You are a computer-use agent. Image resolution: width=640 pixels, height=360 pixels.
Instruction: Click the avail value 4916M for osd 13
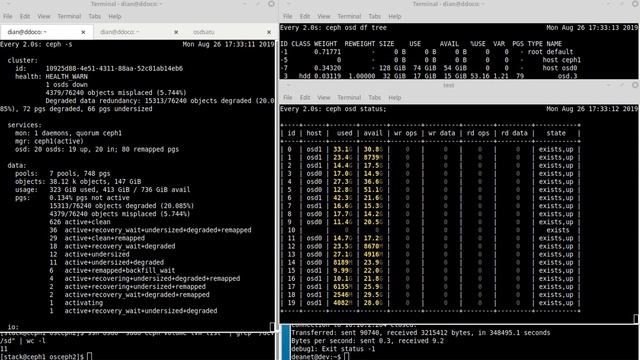point(373,254)
